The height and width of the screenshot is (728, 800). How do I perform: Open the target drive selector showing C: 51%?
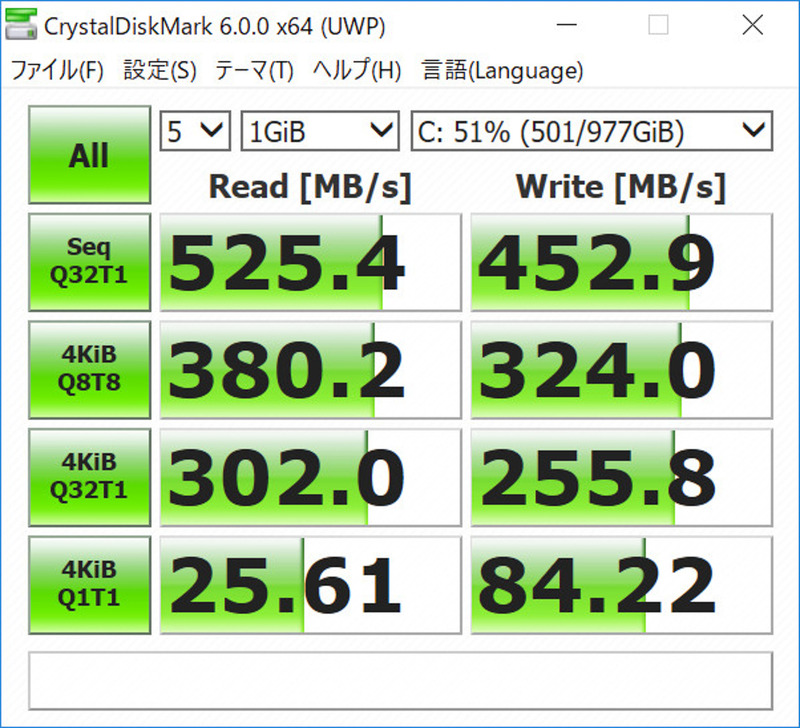[x=591, y=130]
